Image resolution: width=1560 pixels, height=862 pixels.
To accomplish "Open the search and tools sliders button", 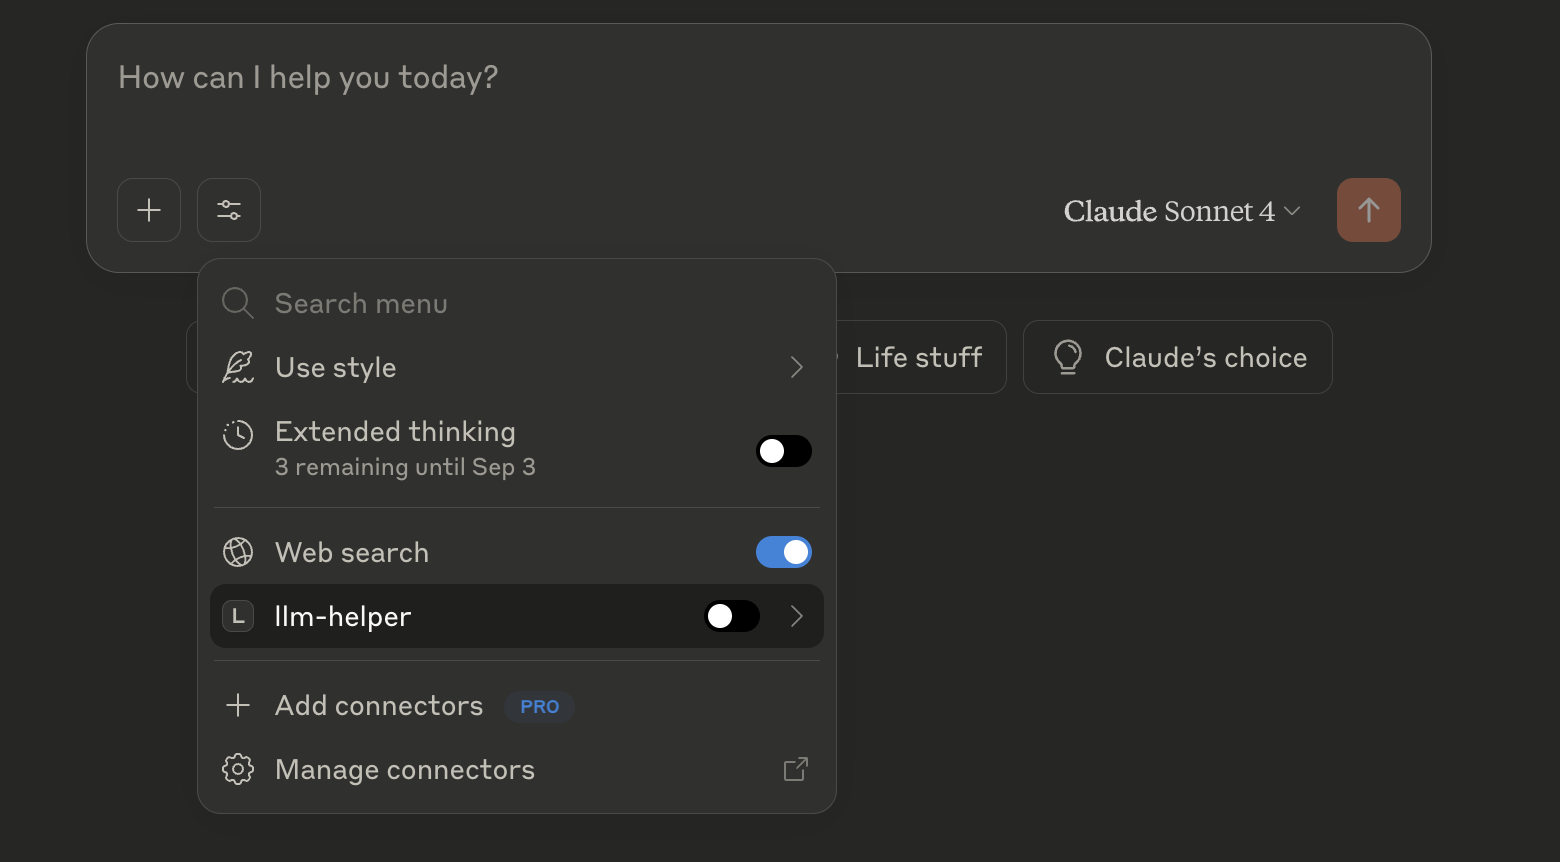I will pyautogui.click(x=229, y=210).
